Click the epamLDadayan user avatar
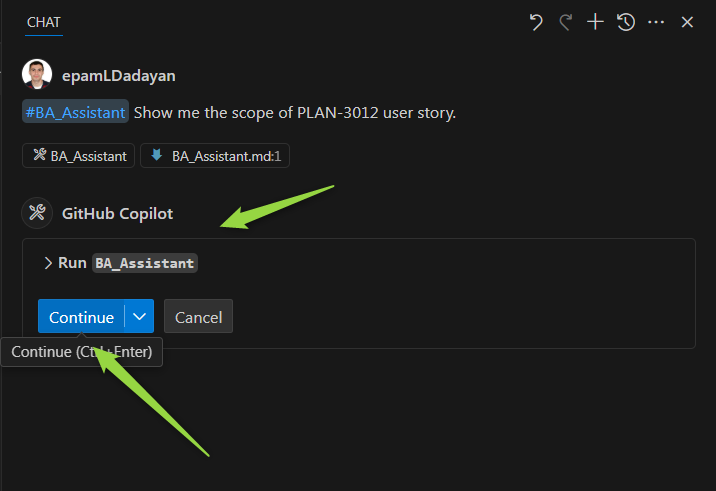 coord(37,74)
